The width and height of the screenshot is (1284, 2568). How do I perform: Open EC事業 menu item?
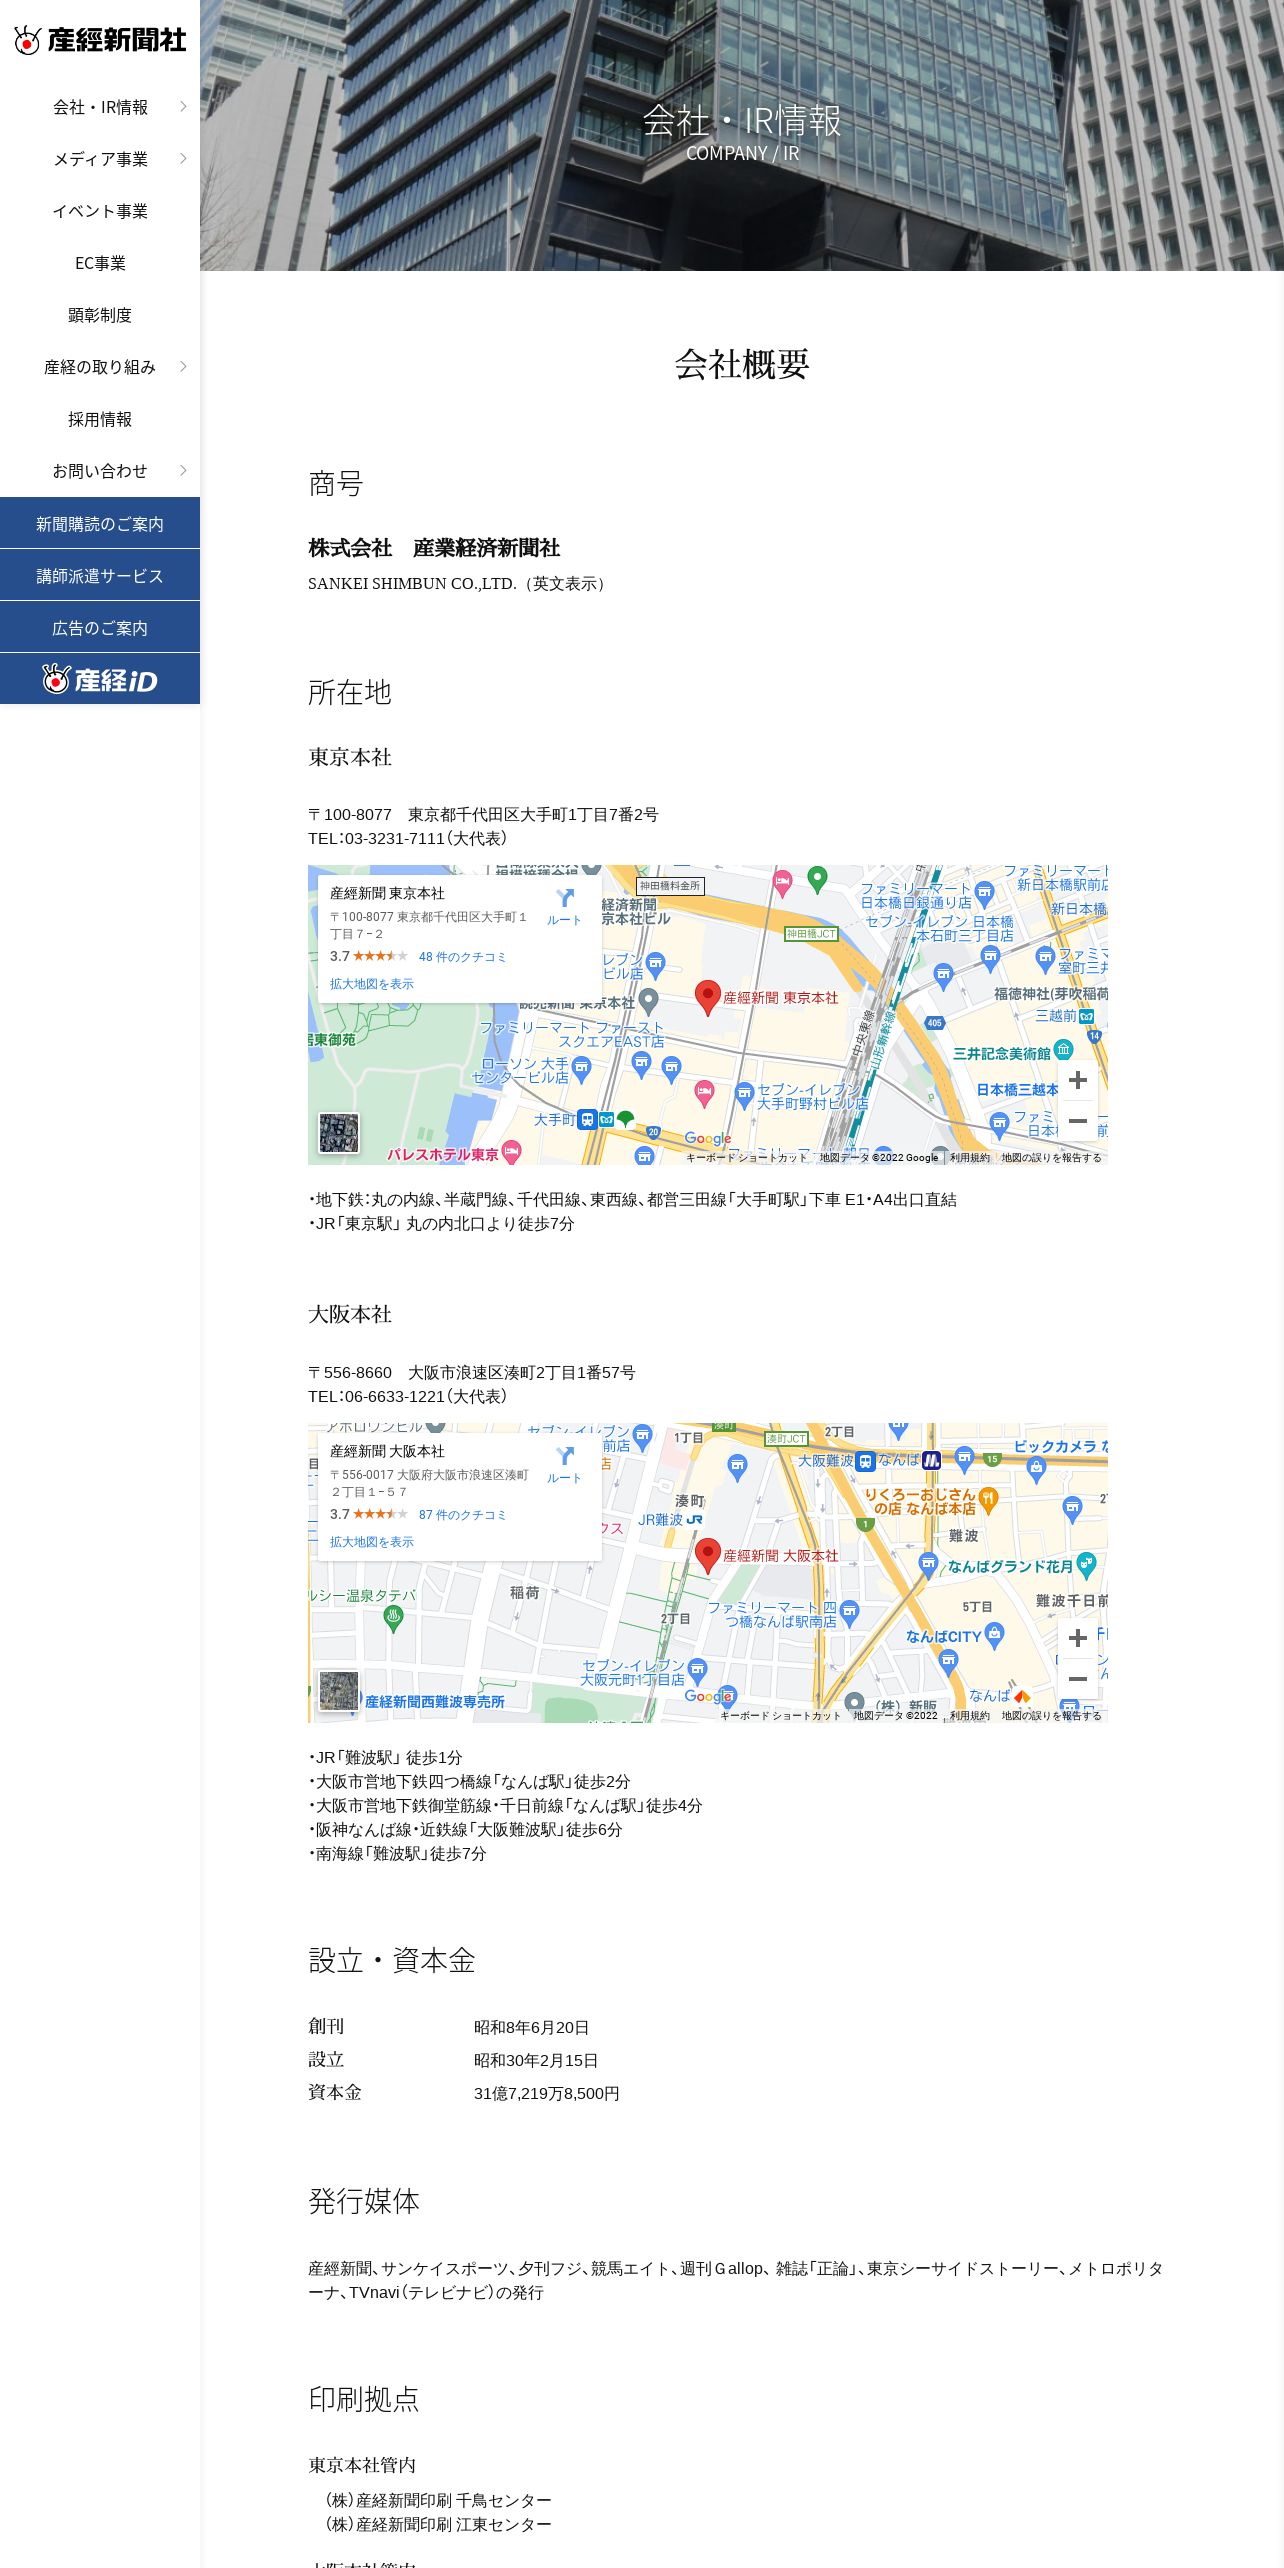click(100, 263)
